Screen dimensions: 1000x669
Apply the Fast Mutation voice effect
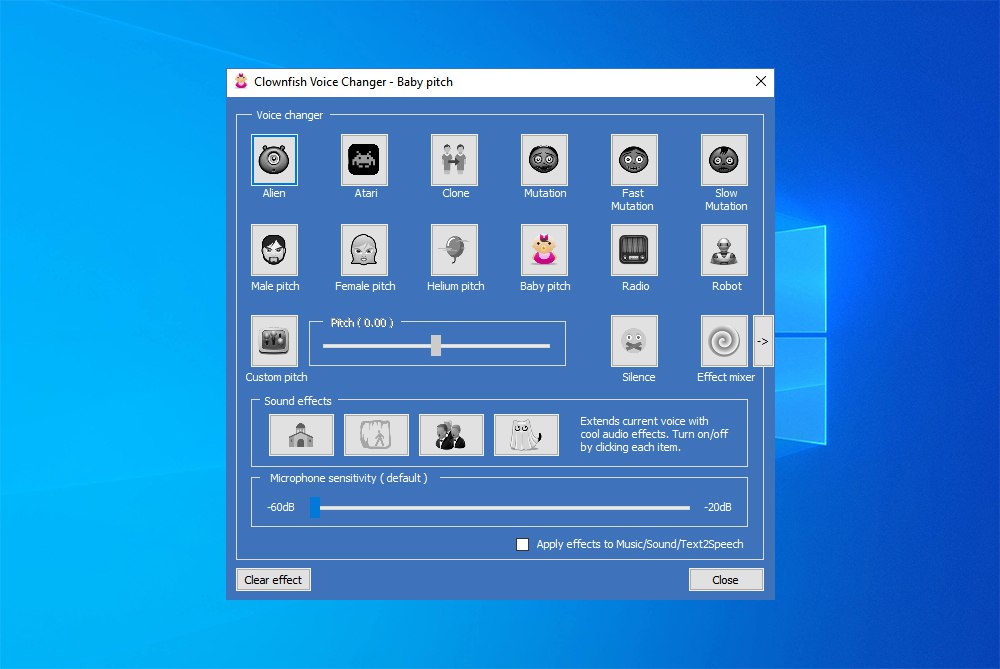click(x=634, y=159)
